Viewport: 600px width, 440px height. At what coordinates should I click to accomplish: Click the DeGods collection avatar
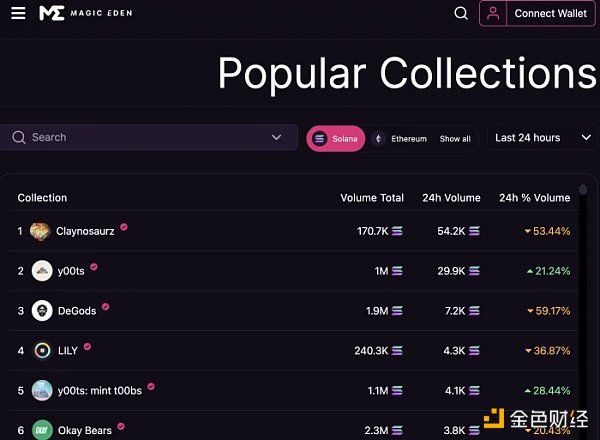point(42,310)
